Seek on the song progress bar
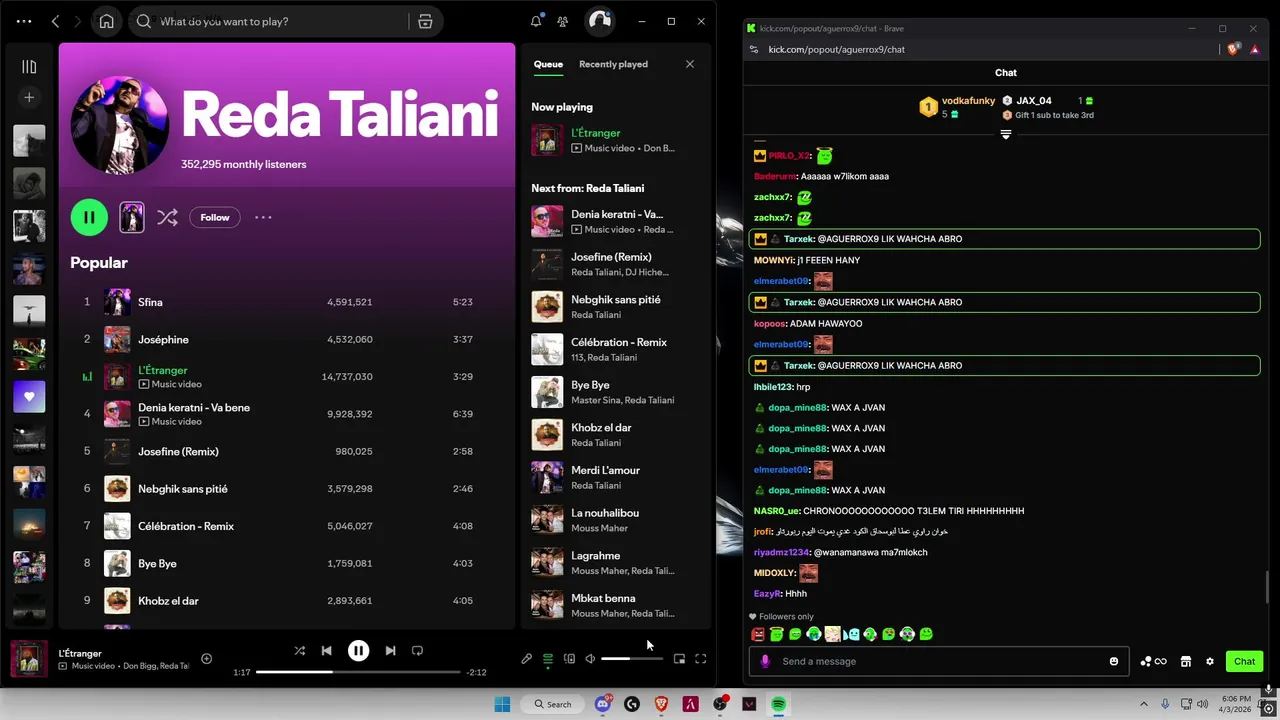This screenshot has height=720, width=1280. pyautogui.click(x=358, y=672)
